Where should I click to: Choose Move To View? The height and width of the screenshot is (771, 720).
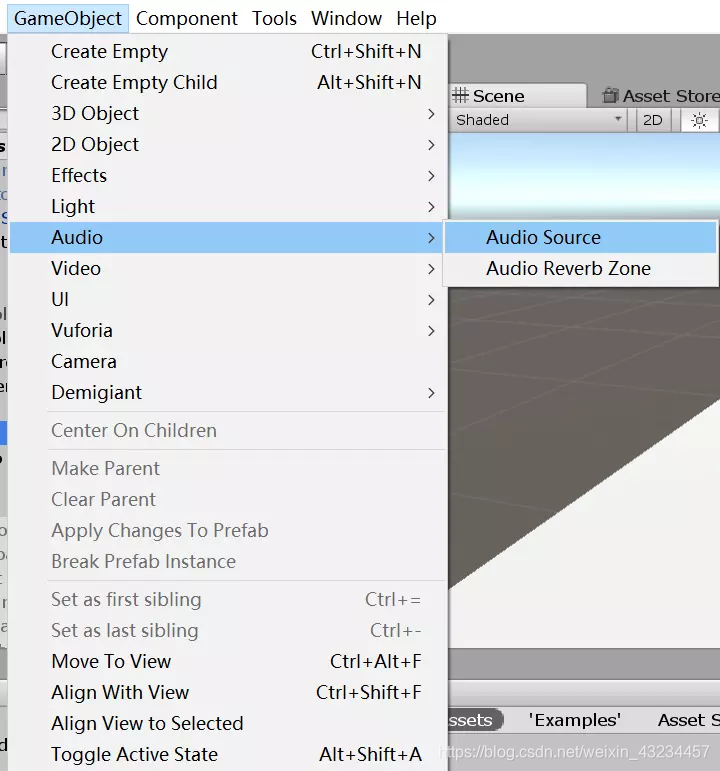point(228,661)
